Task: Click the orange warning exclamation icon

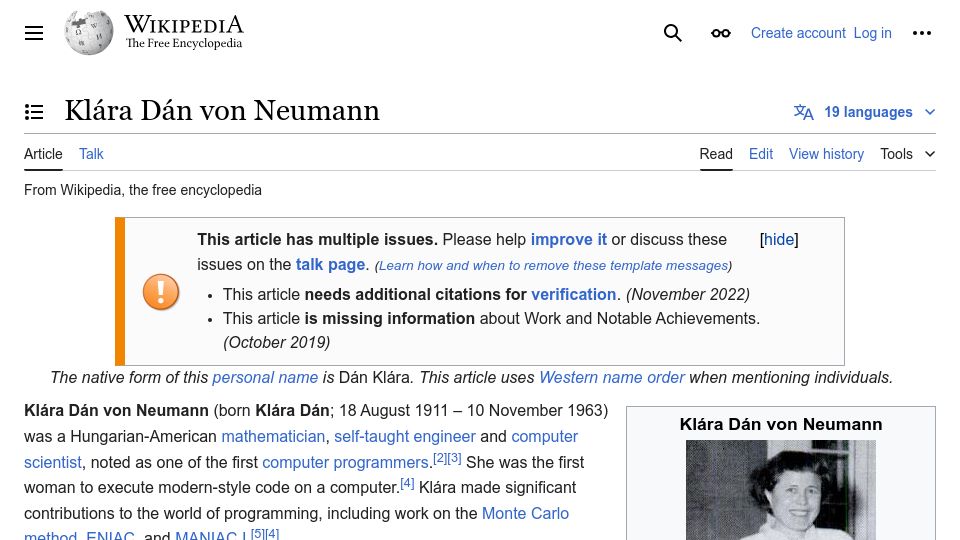Action: click(161, 291)
